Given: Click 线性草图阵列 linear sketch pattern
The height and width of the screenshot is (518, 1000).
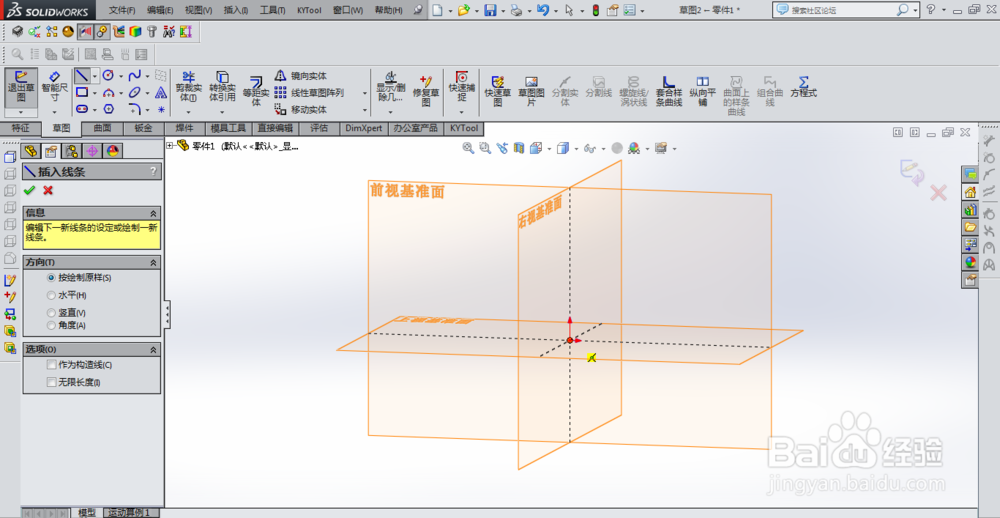Looking at the screenshot, I should click(x=309, y=92).
